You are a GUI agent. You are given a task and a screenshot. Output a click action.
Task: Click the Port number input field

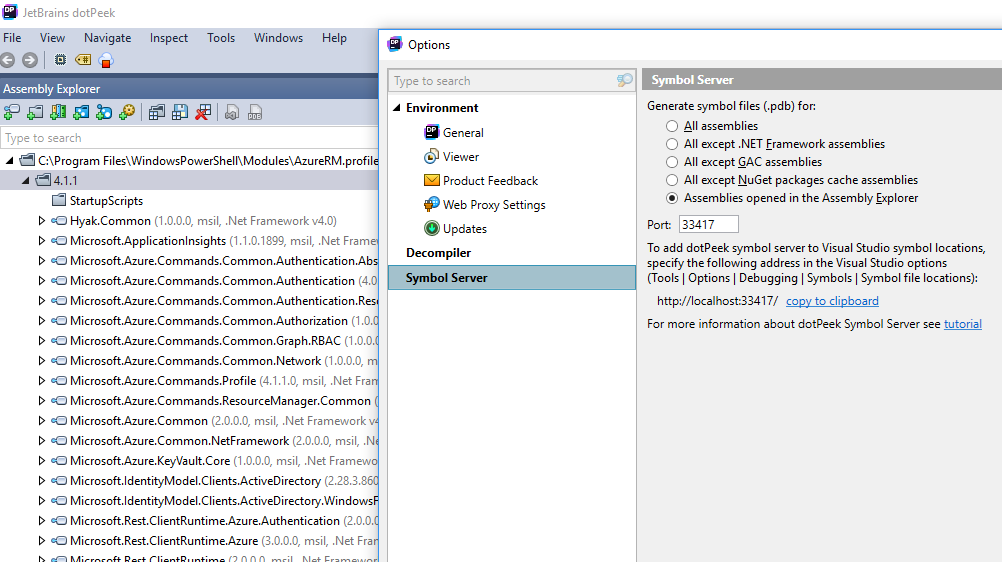(x=709, y=224)
